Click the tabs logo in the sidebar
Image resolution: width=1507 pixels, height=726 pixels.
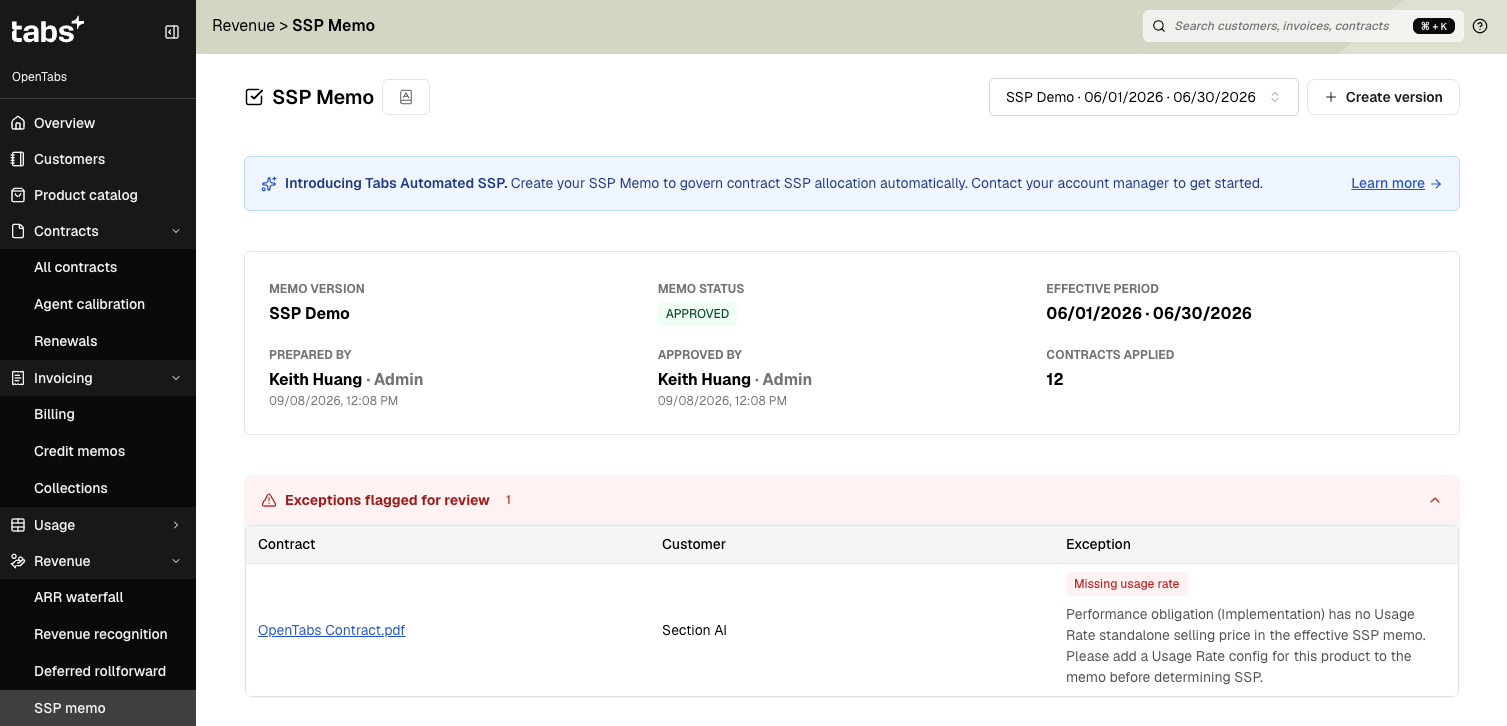click(47, 30)
